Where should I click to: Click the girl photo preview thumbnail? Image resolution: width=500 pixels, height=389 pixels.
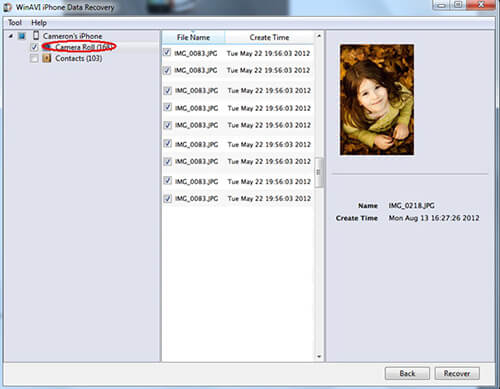377,100
